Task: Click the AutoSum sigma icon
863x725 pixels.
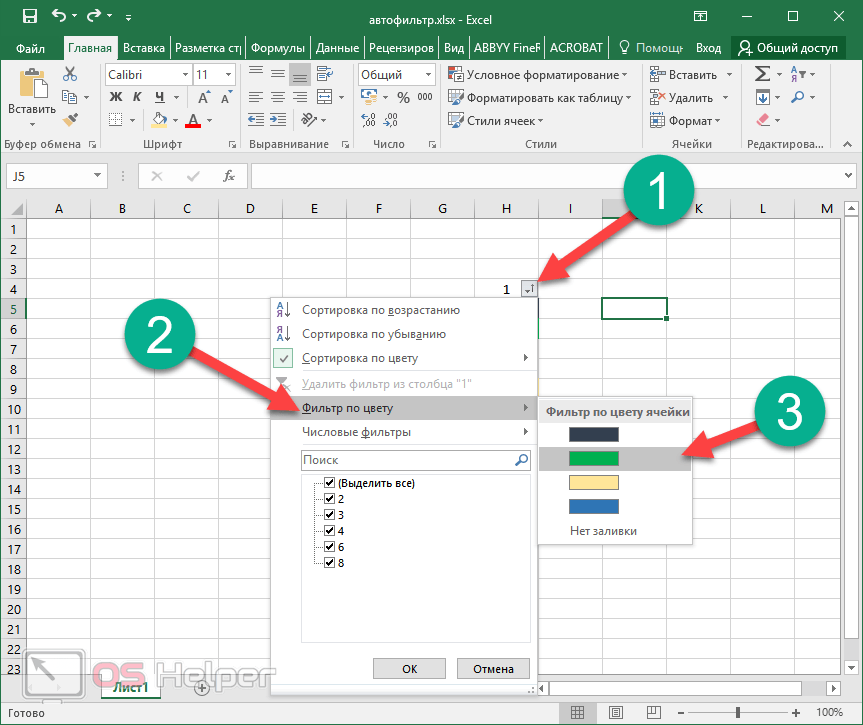Action: point(763,74)
